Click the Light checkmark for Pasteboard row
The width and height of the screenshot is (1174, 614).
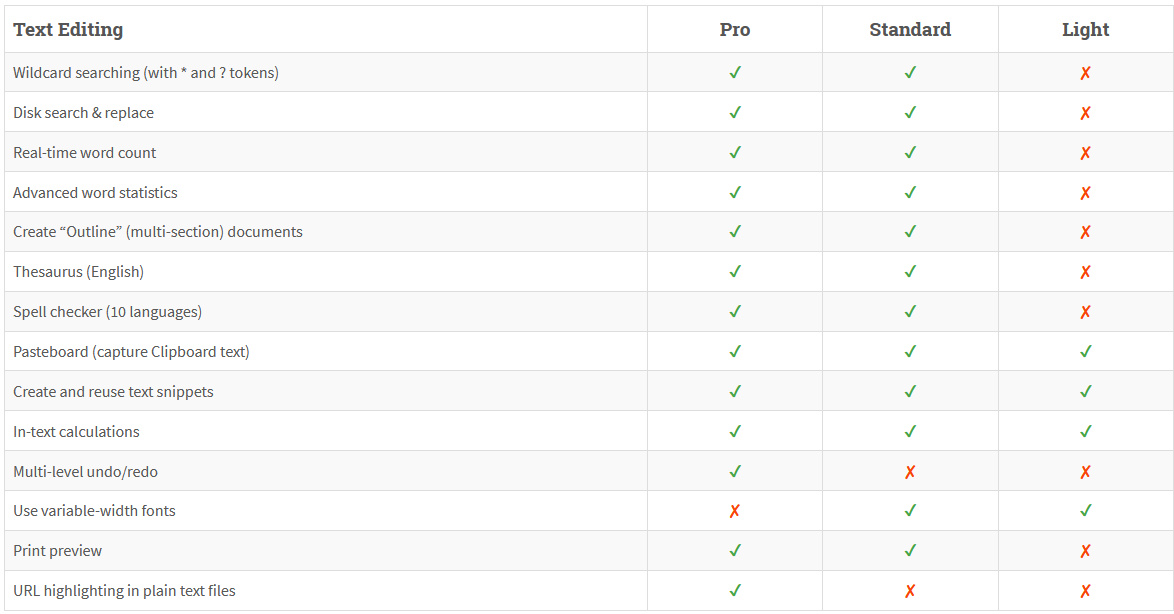tap(1085, 352)
